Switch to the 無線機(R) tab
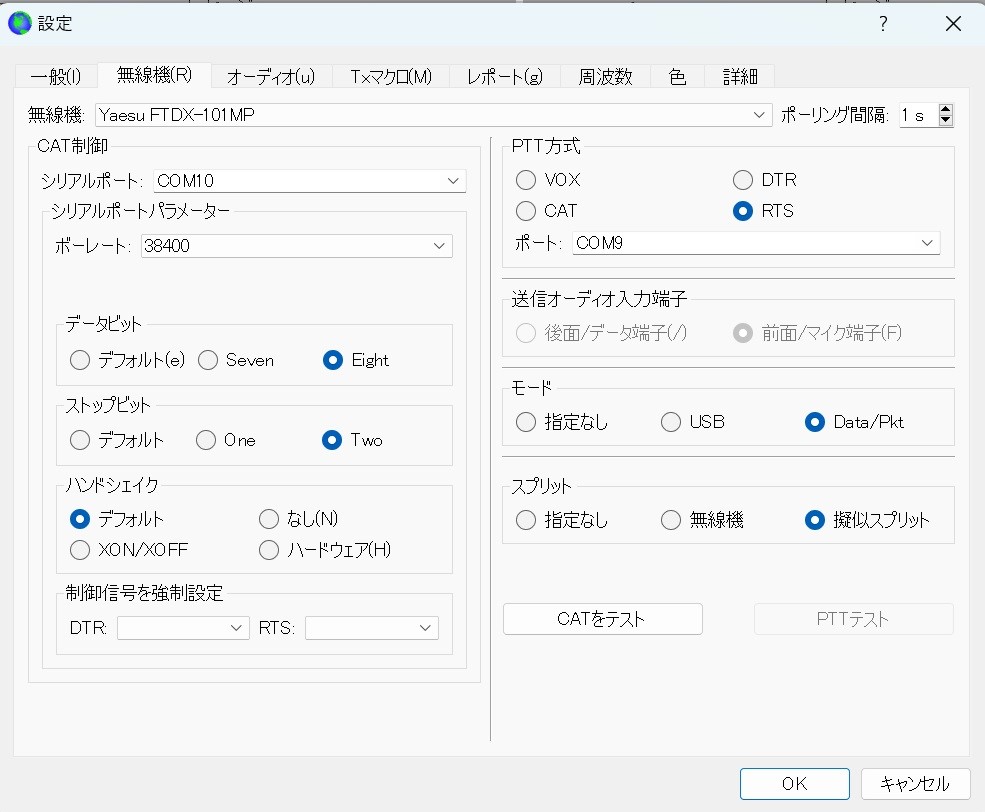 click(x=155, y=75)
